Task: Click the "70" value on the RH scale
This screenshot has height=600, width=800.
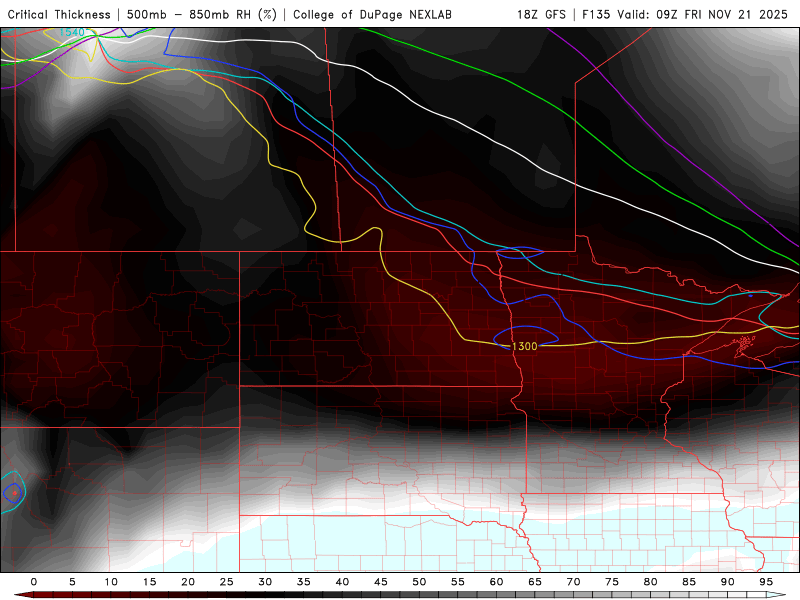Action: 573,582
